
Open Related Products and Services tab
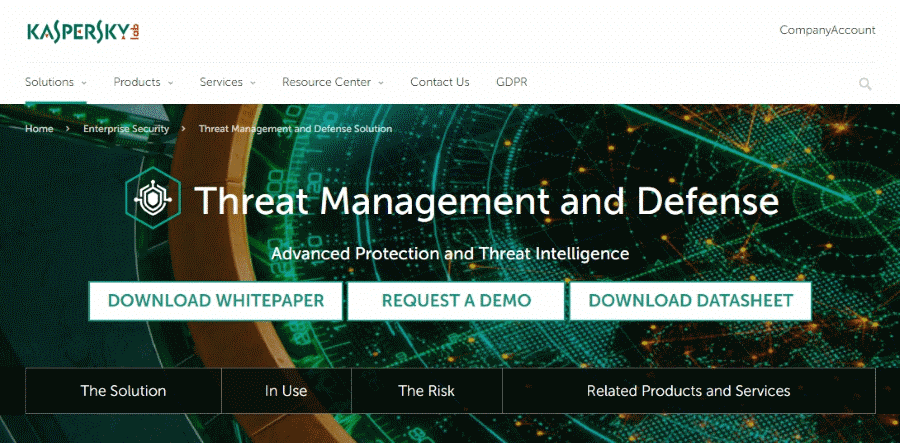(x=689, y=391)
